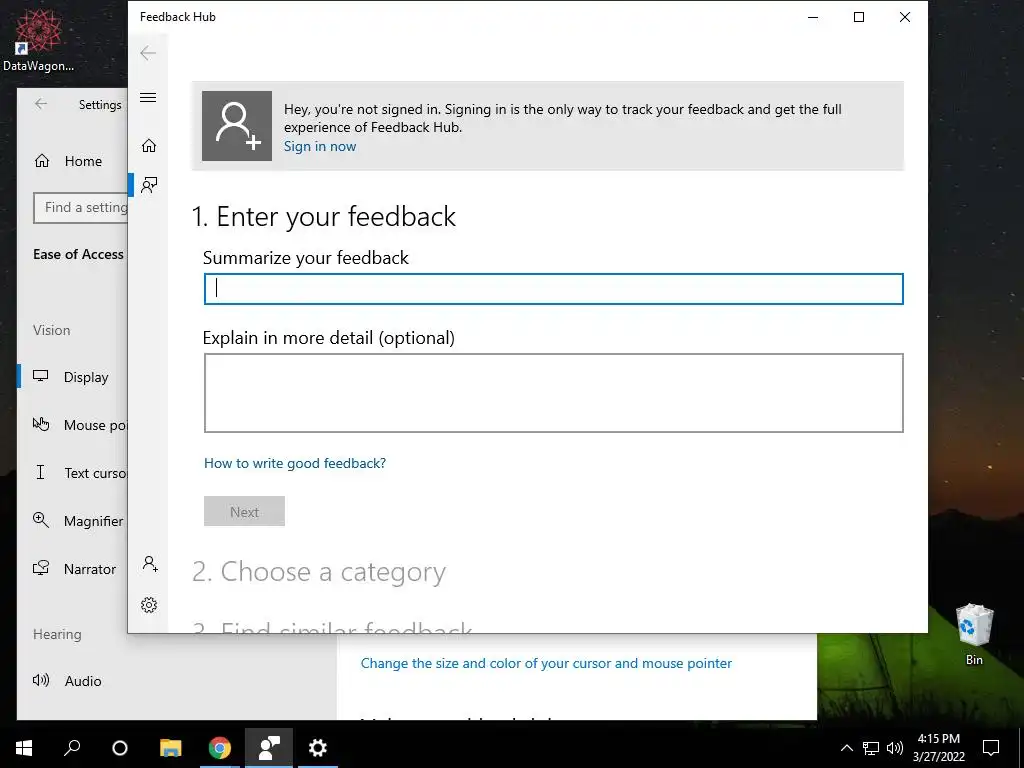This screenshot has width=1024, height=768.
Task: Minimize the Feedback Hub window
Action: (x=813, y=17)
